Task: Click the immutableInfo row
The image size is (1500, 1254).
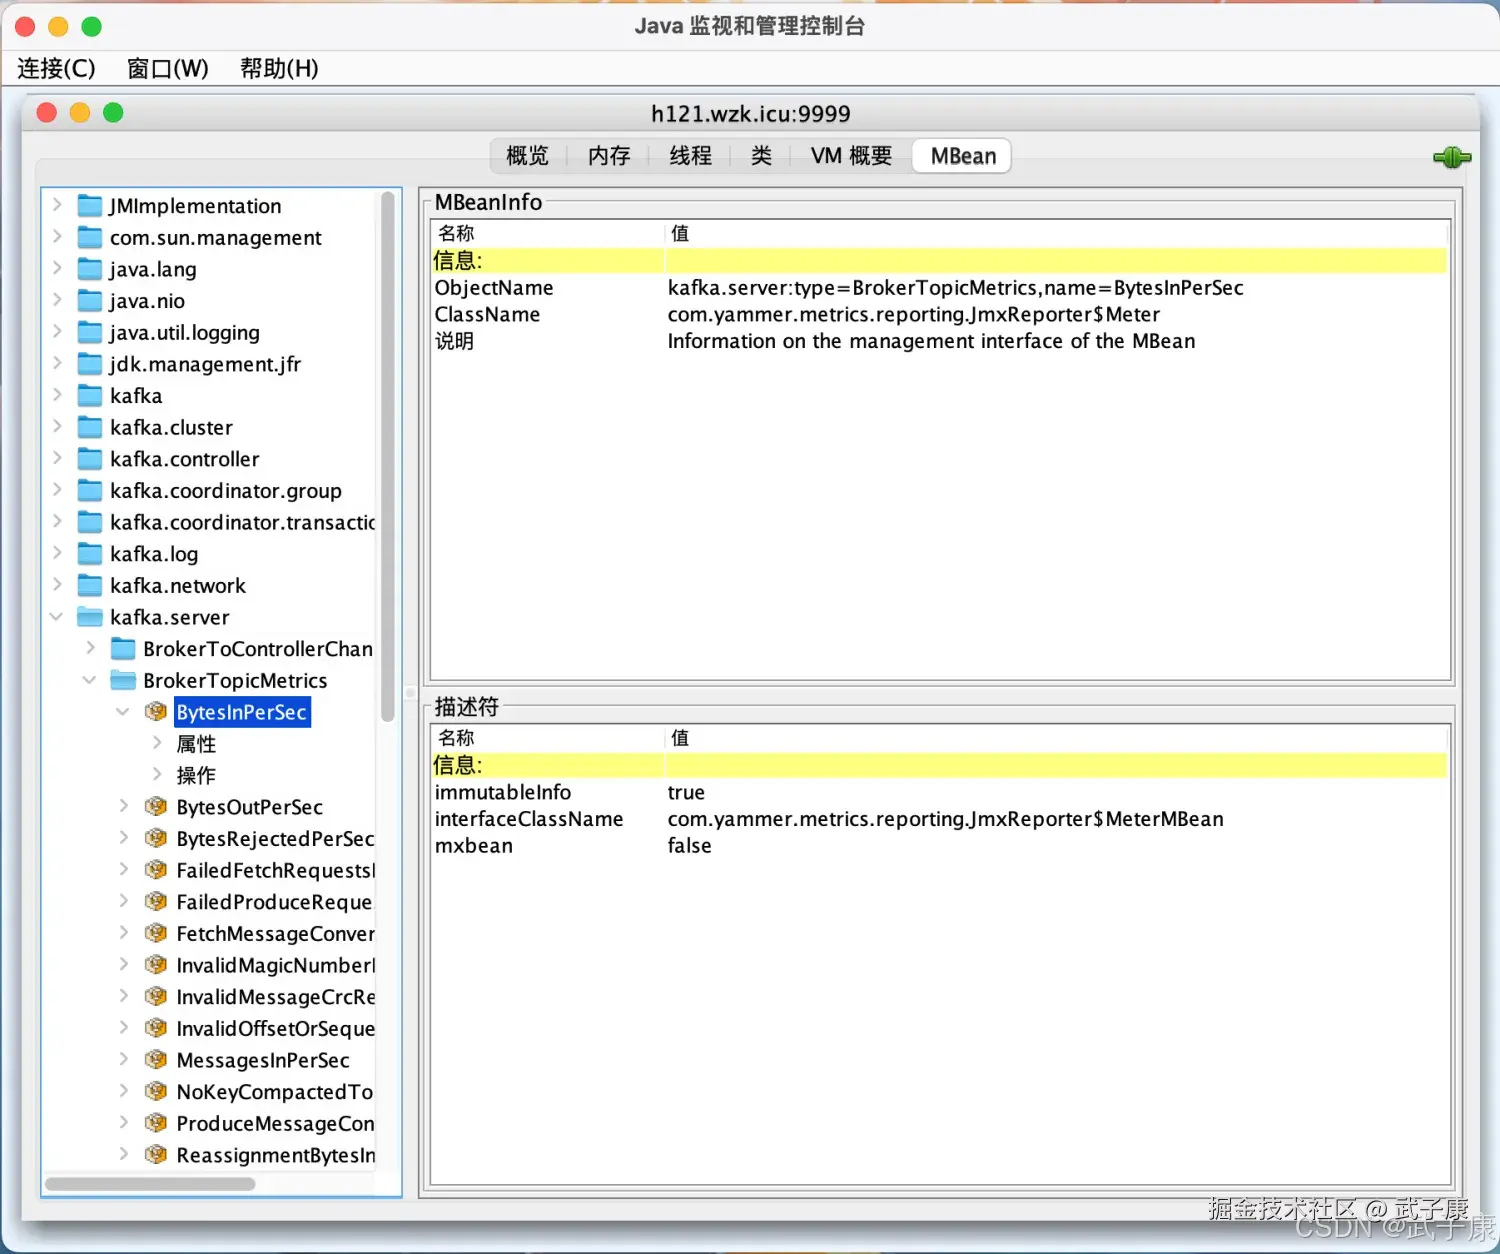Action: [939, 792]
